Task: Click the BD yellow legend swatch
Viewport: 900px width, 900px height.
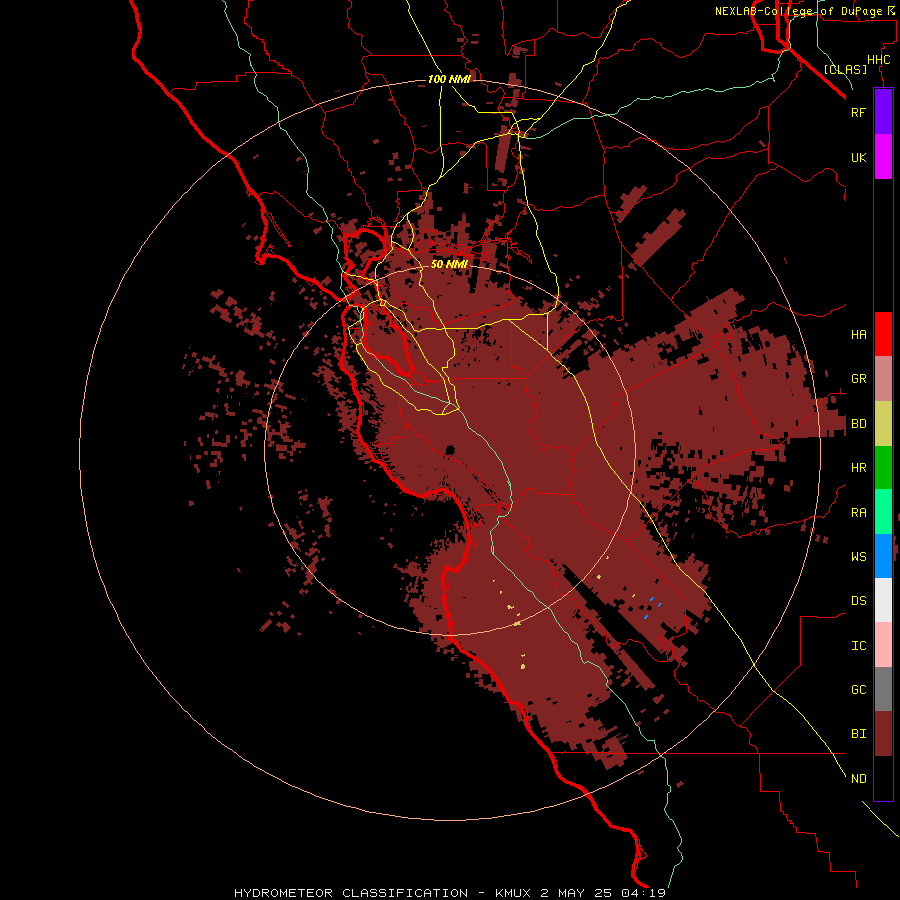Action: click(883, 424)
